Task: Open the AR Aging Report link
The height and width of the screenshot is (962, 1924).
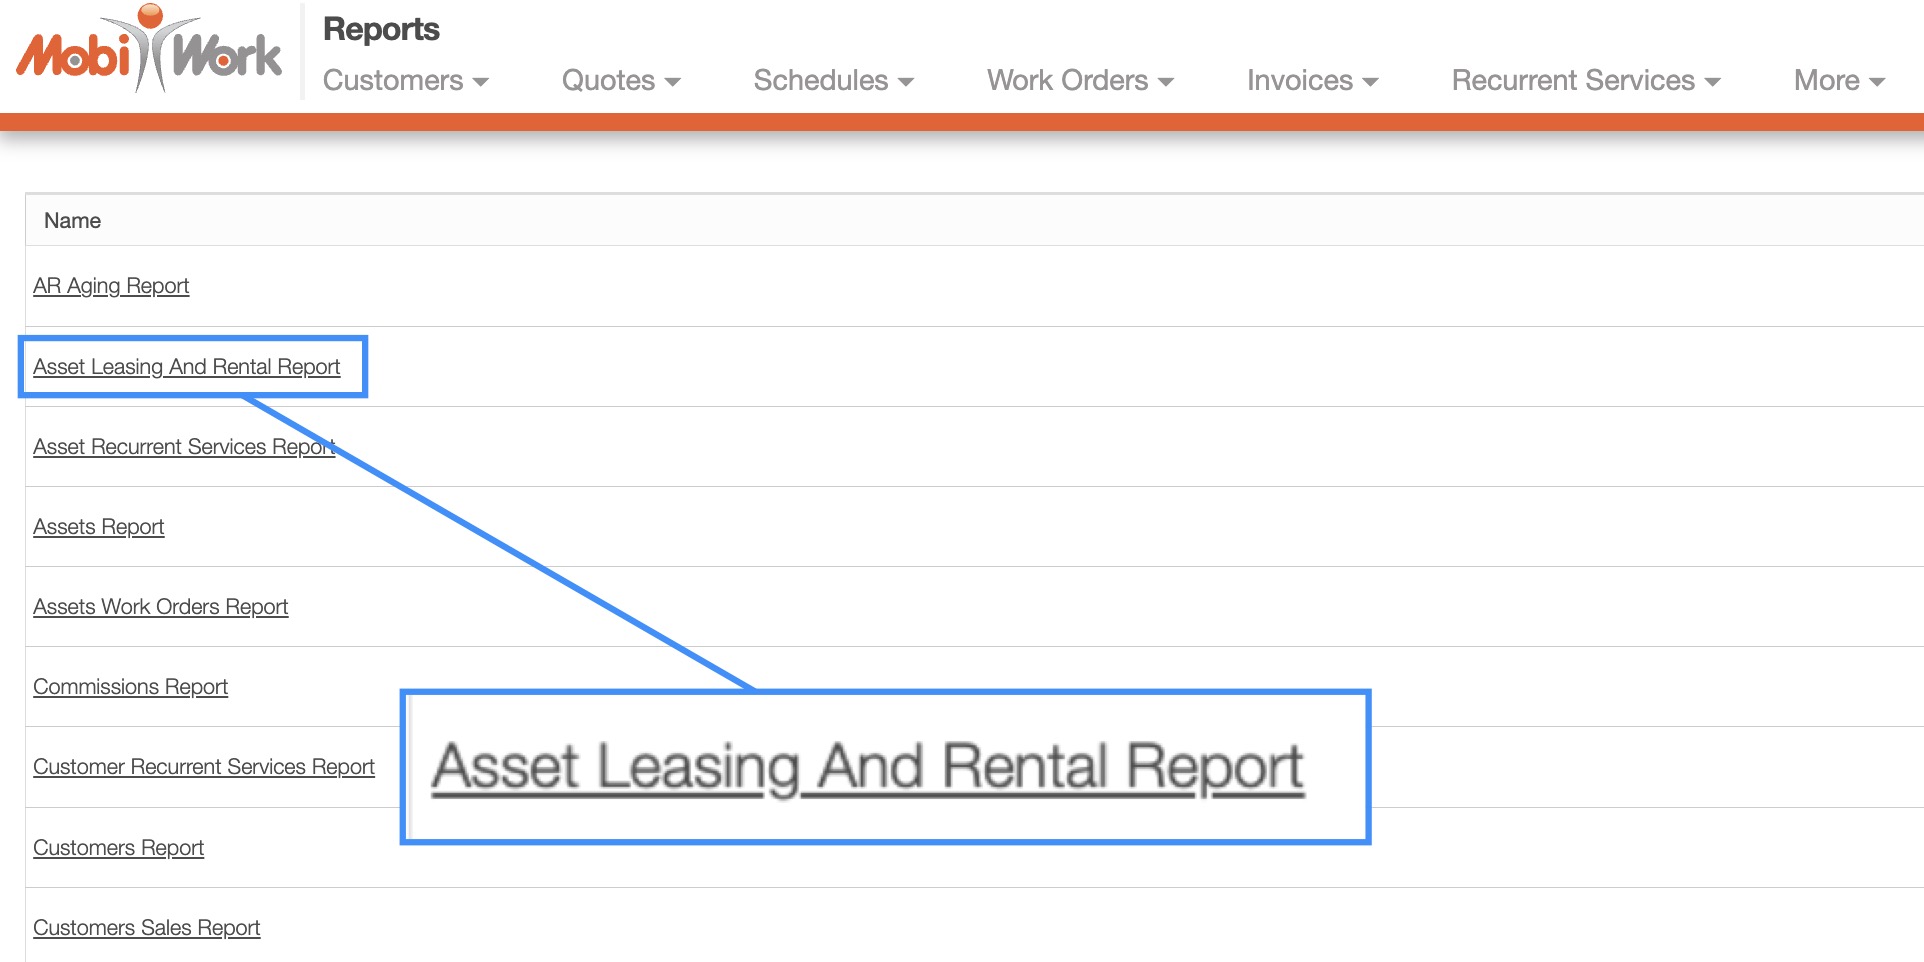Action: pos(111,286)
